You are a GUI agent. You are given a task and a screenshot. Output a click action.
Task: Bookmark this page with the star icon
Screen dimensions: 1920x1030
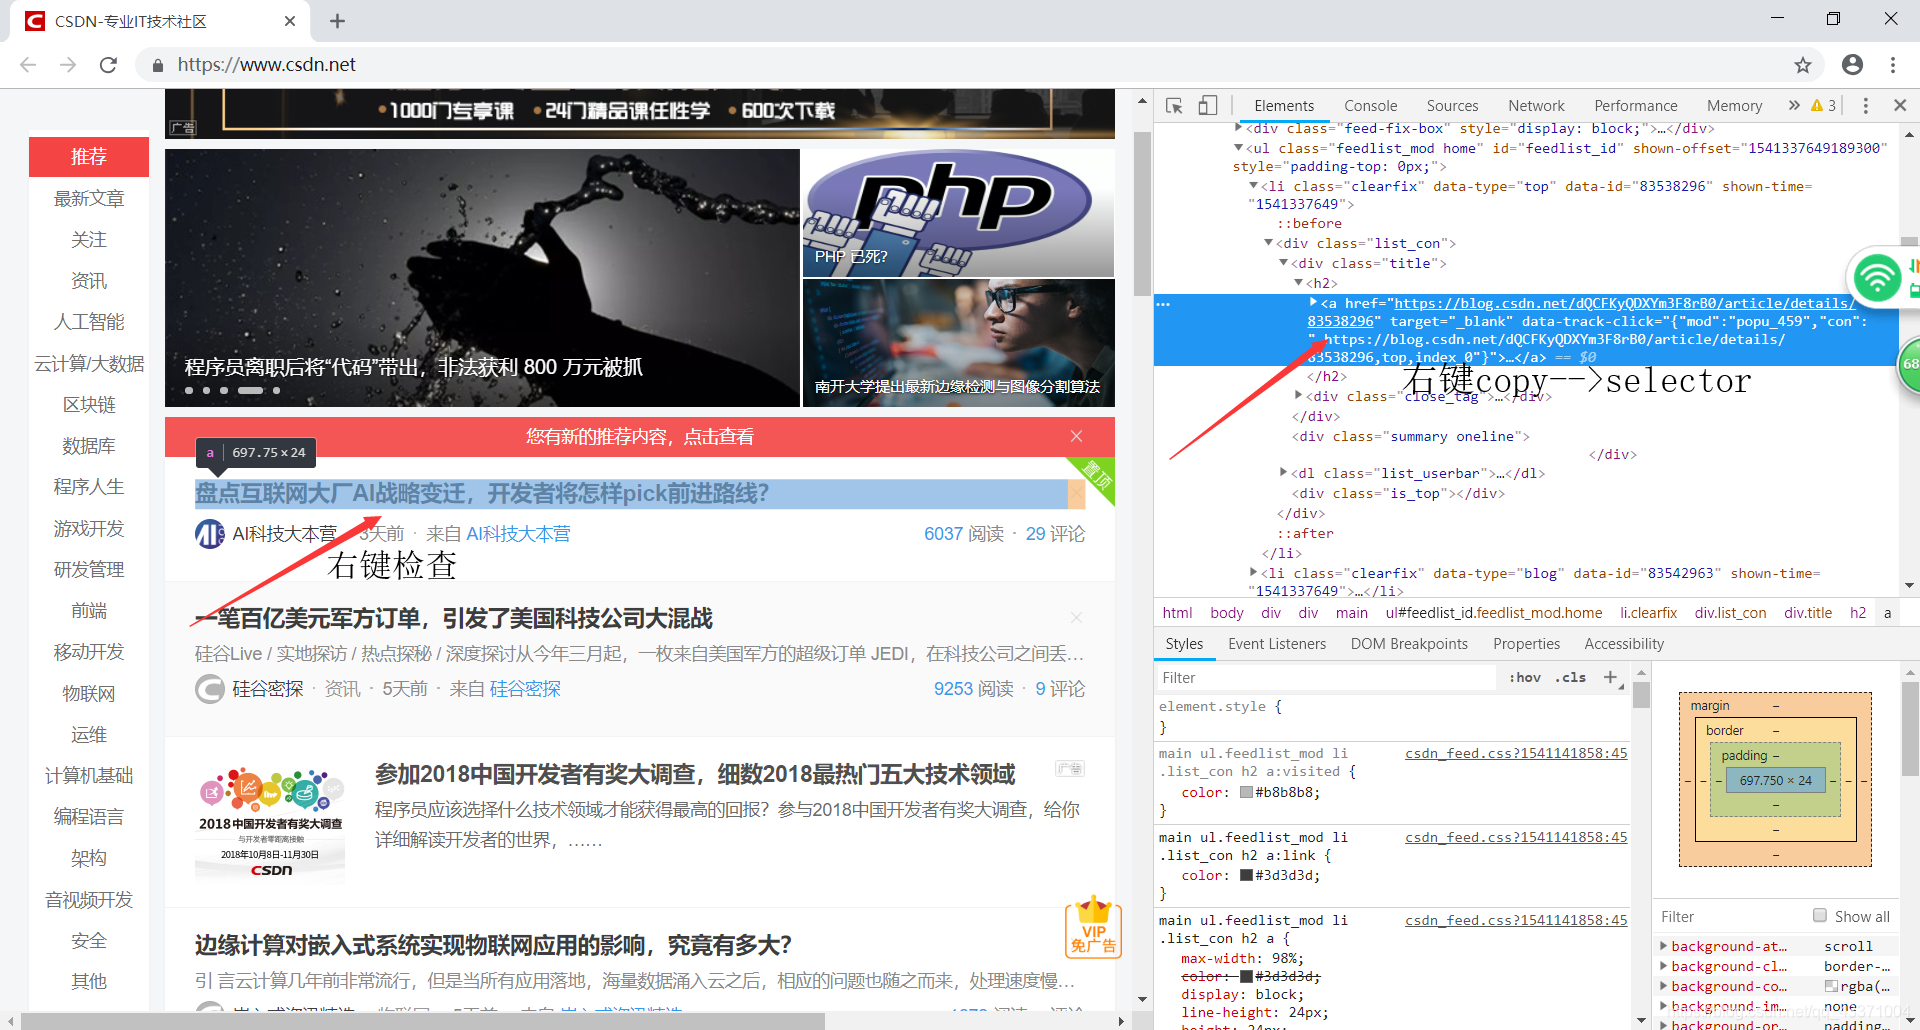click(1803, 65)
